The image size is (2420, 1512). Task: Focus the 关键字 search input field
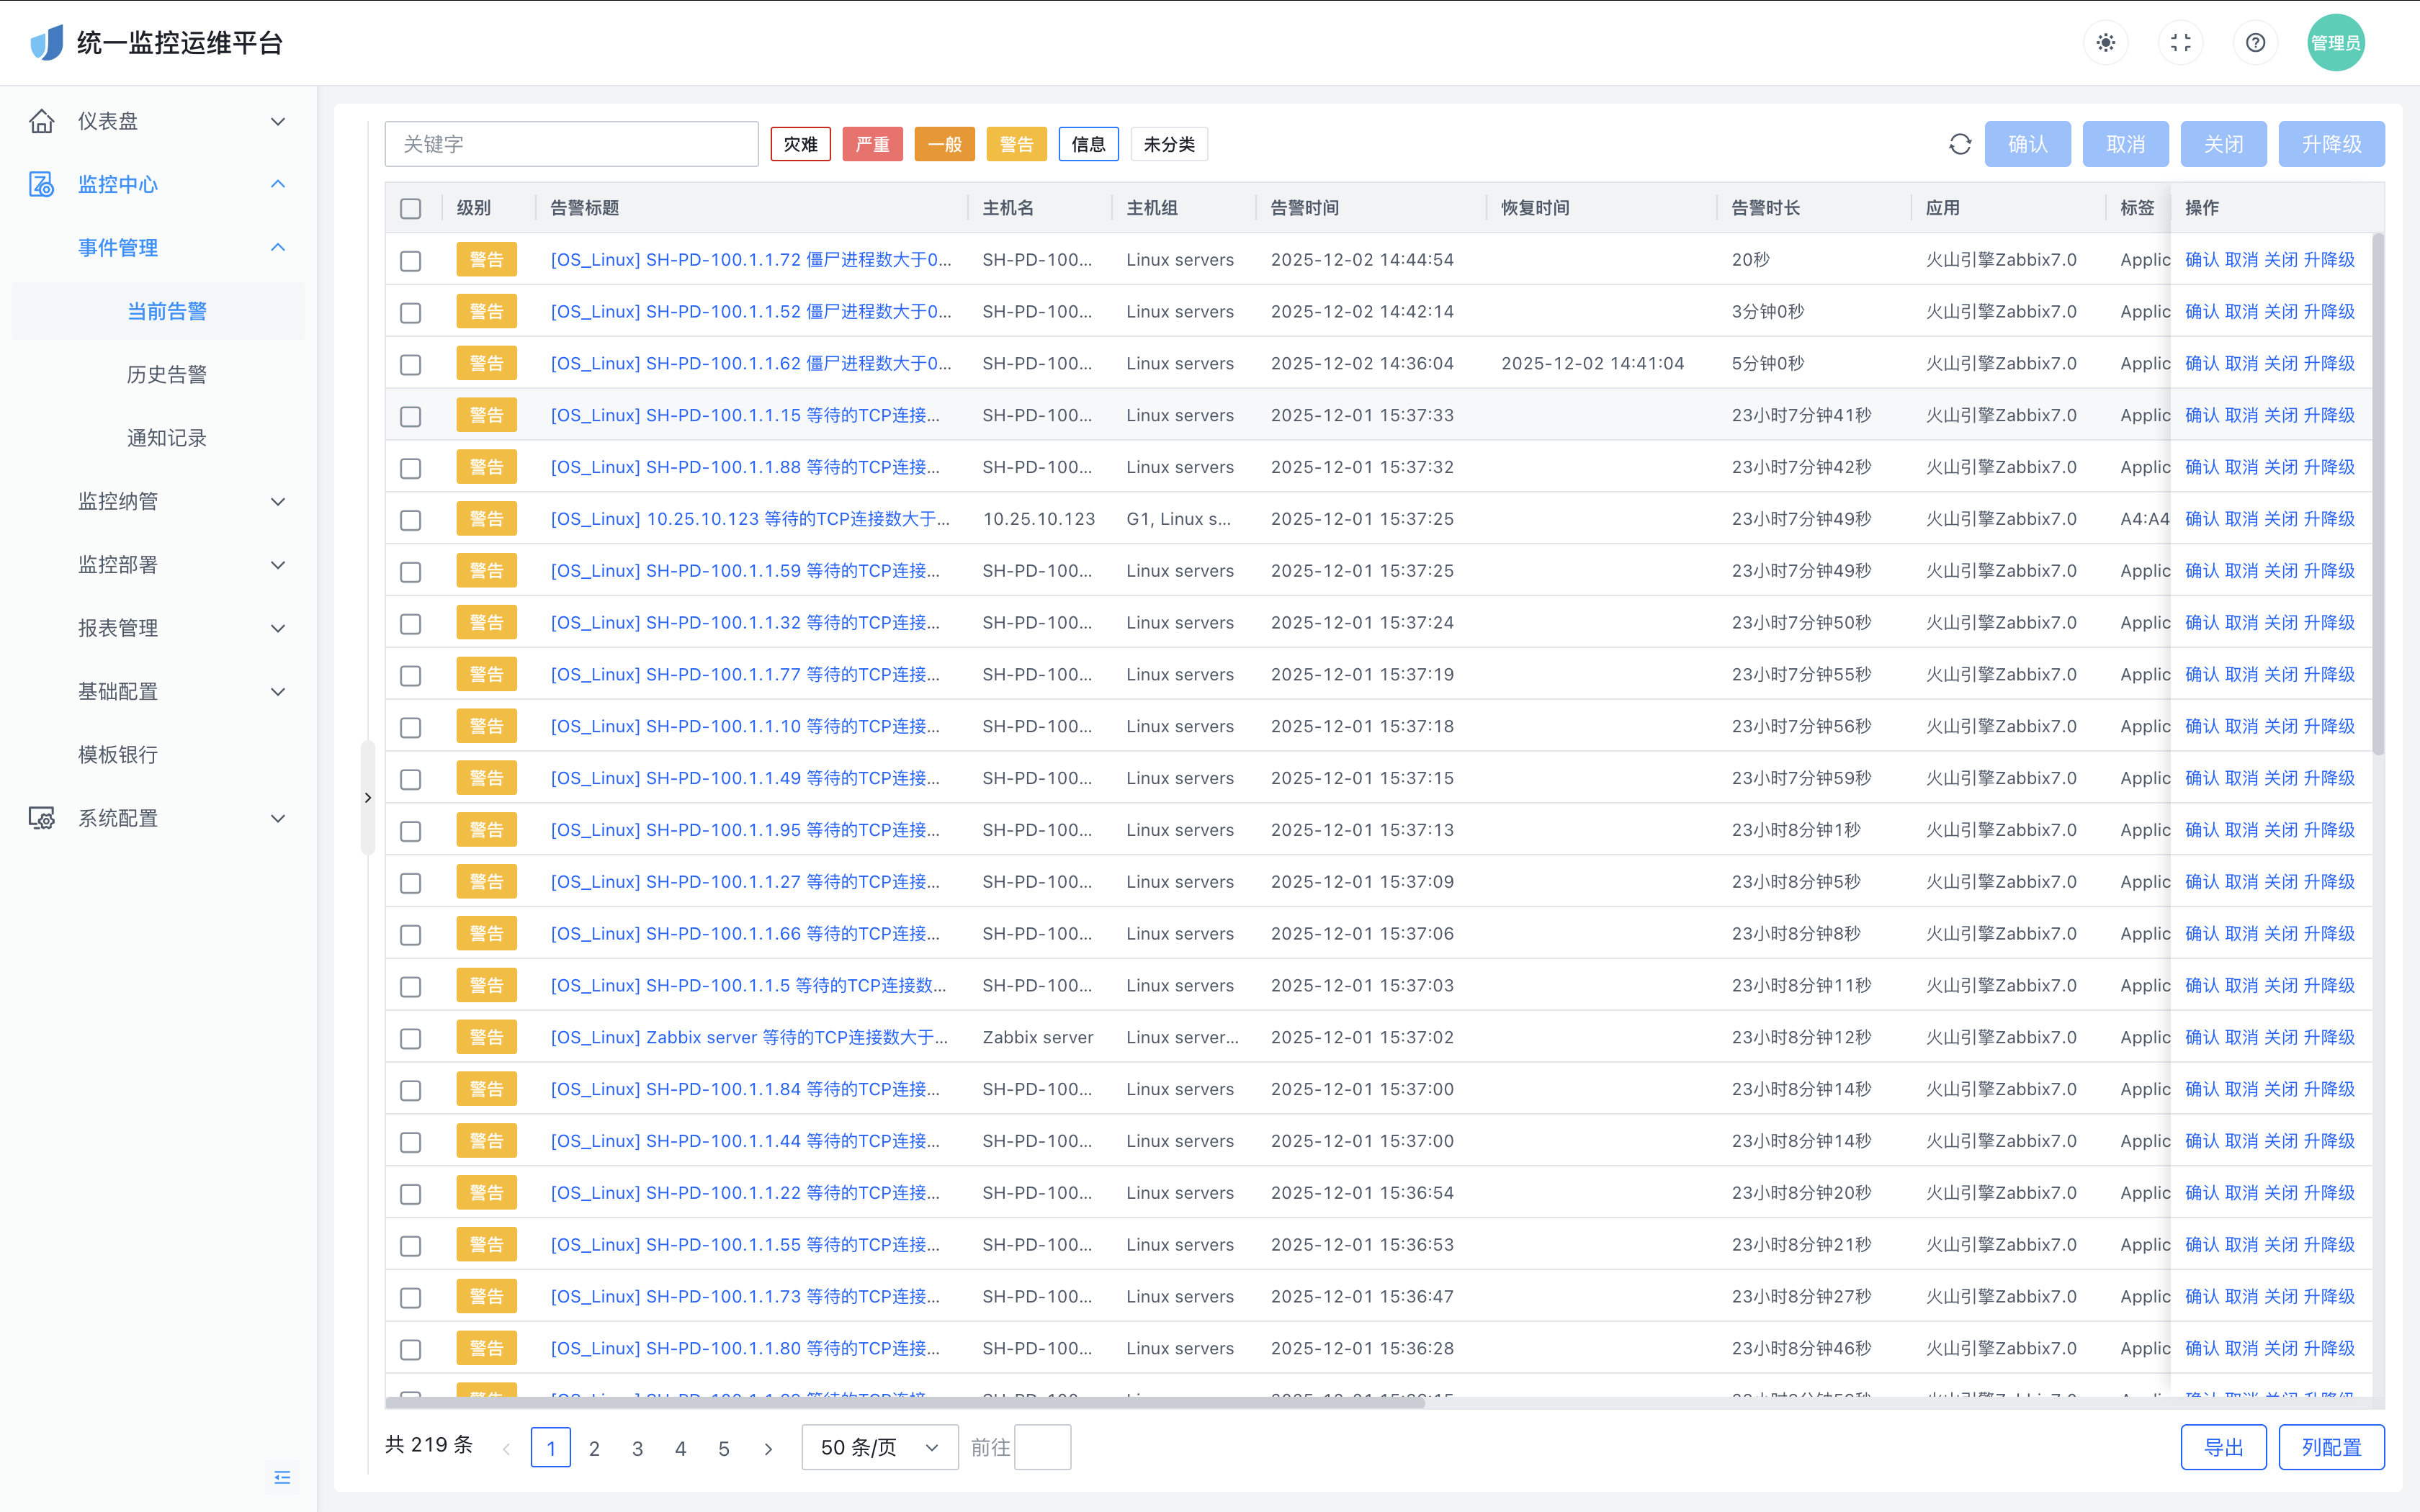571,144
